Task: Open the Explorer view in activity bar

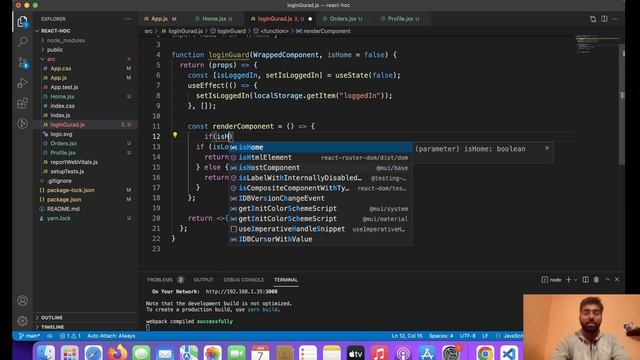Action: click(x=22, y=22)
